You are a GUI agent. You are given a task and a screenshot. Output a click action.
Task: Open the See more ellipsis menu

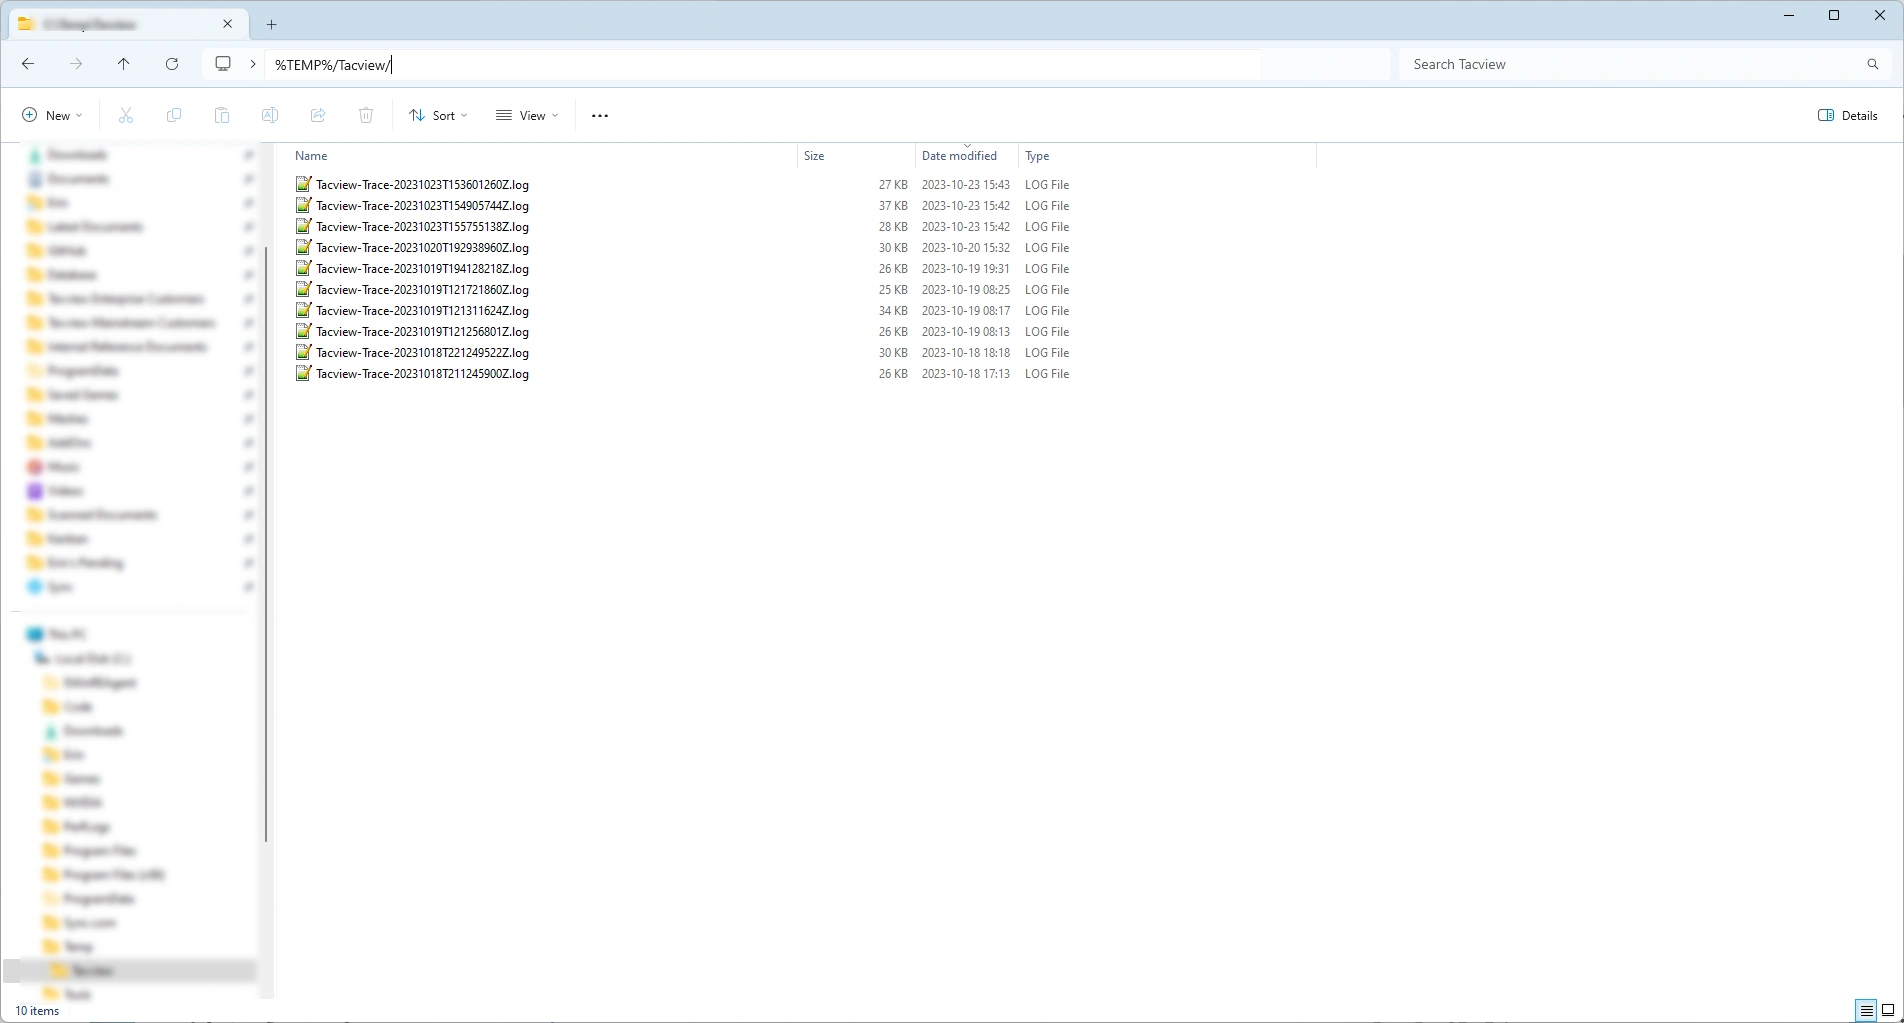coord(600,115)
